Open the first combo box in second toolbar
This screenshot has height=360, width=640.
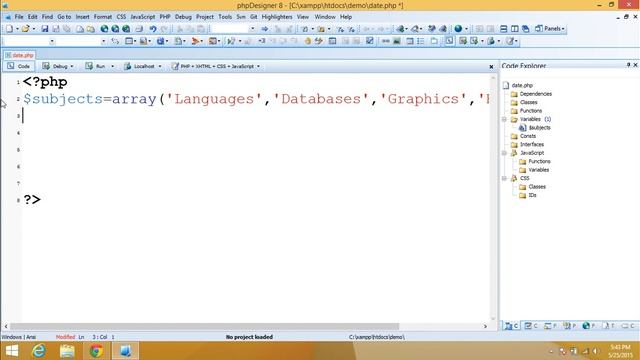click(x=29, y=41)
